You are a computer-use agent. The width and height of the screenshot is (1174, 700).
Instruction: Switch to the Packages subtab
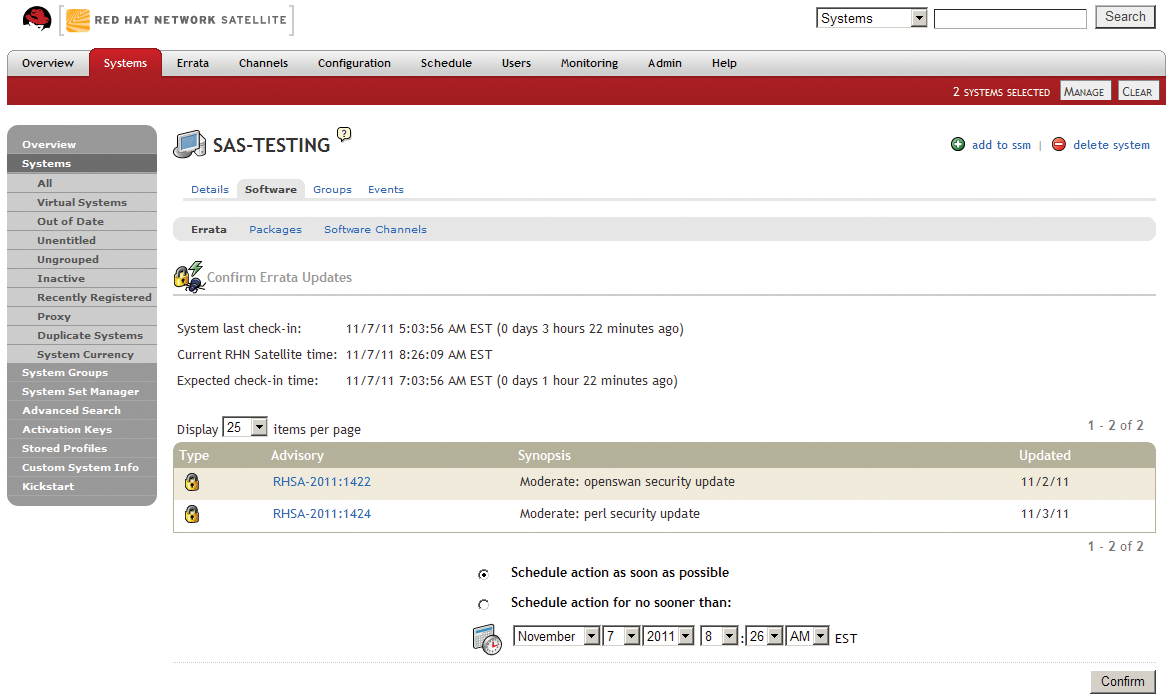coord(275,229)
